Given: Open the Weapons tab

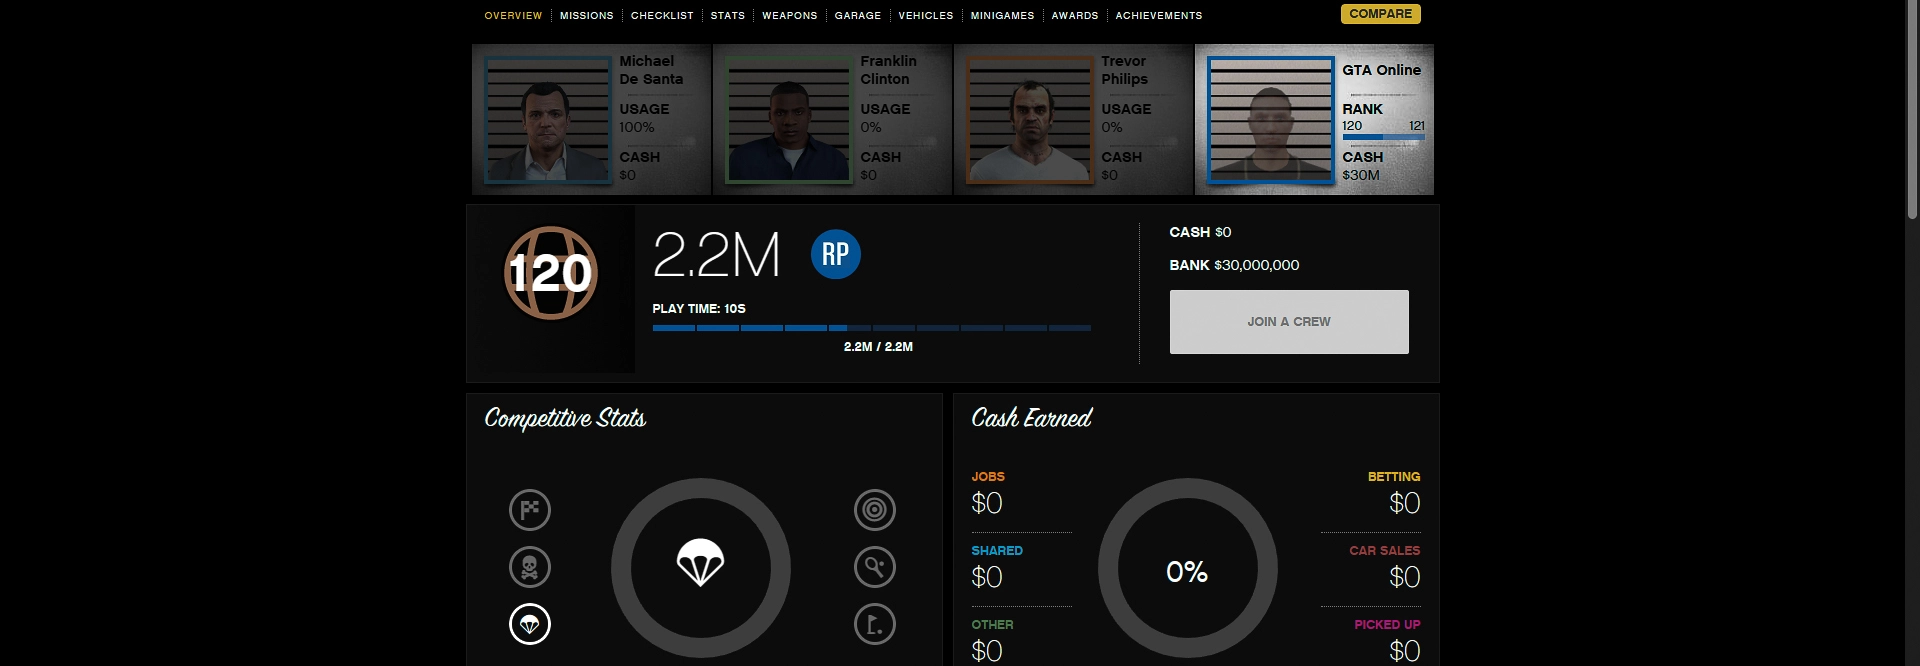Looking at the screenshot, I should (x=790, y=16).
